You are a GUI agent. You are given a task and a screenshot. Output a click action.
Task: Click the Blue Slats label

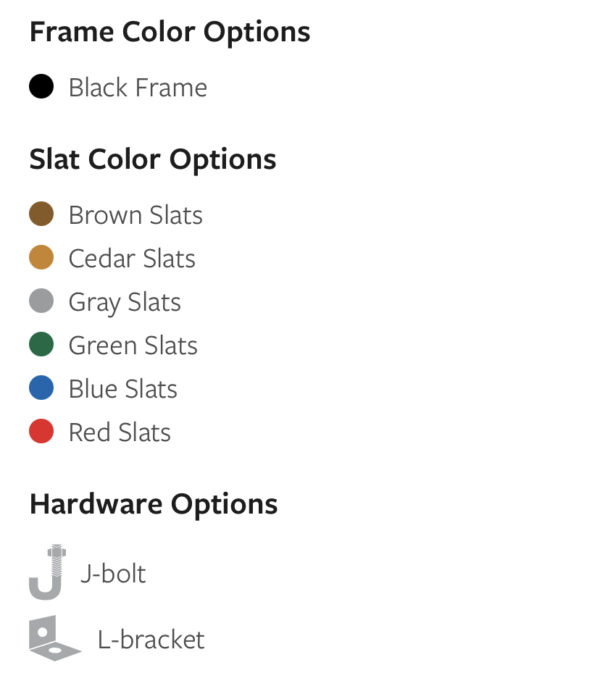123,389
